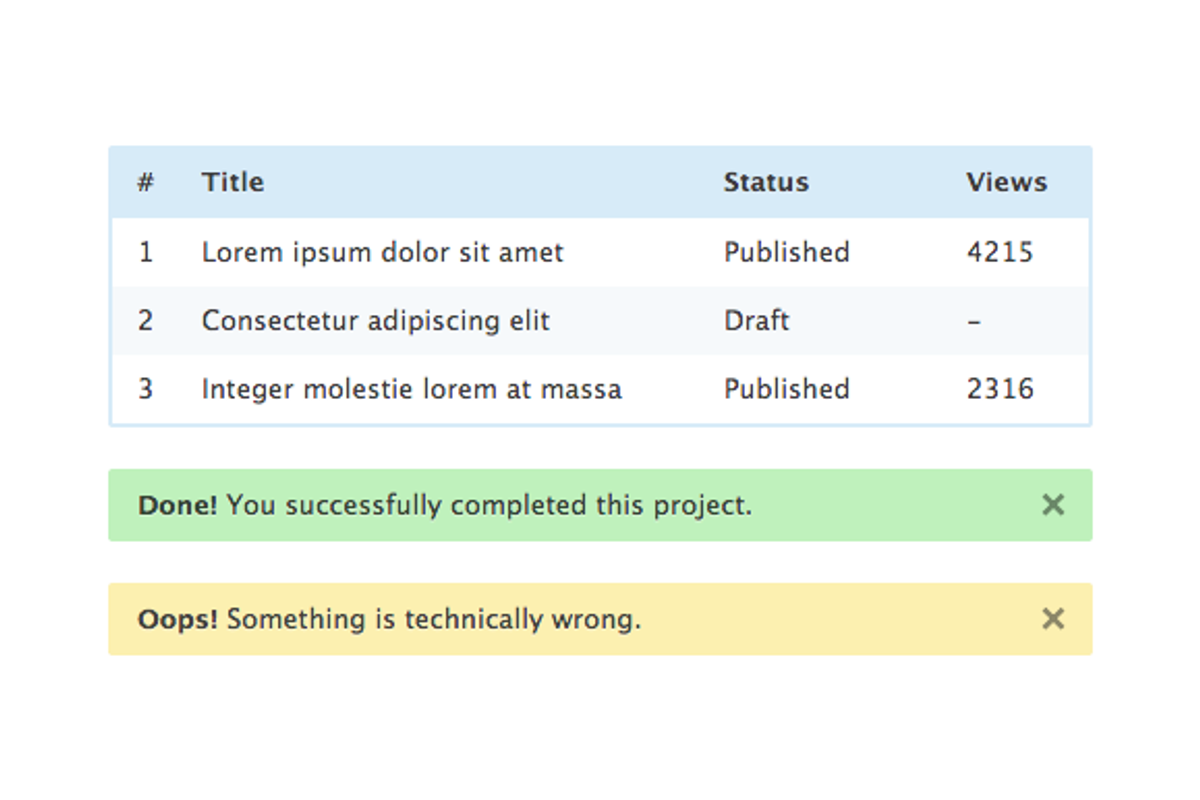Click row number 3 cell
The width and height of the screenshot is (1200, 800).
click(146, 389)
